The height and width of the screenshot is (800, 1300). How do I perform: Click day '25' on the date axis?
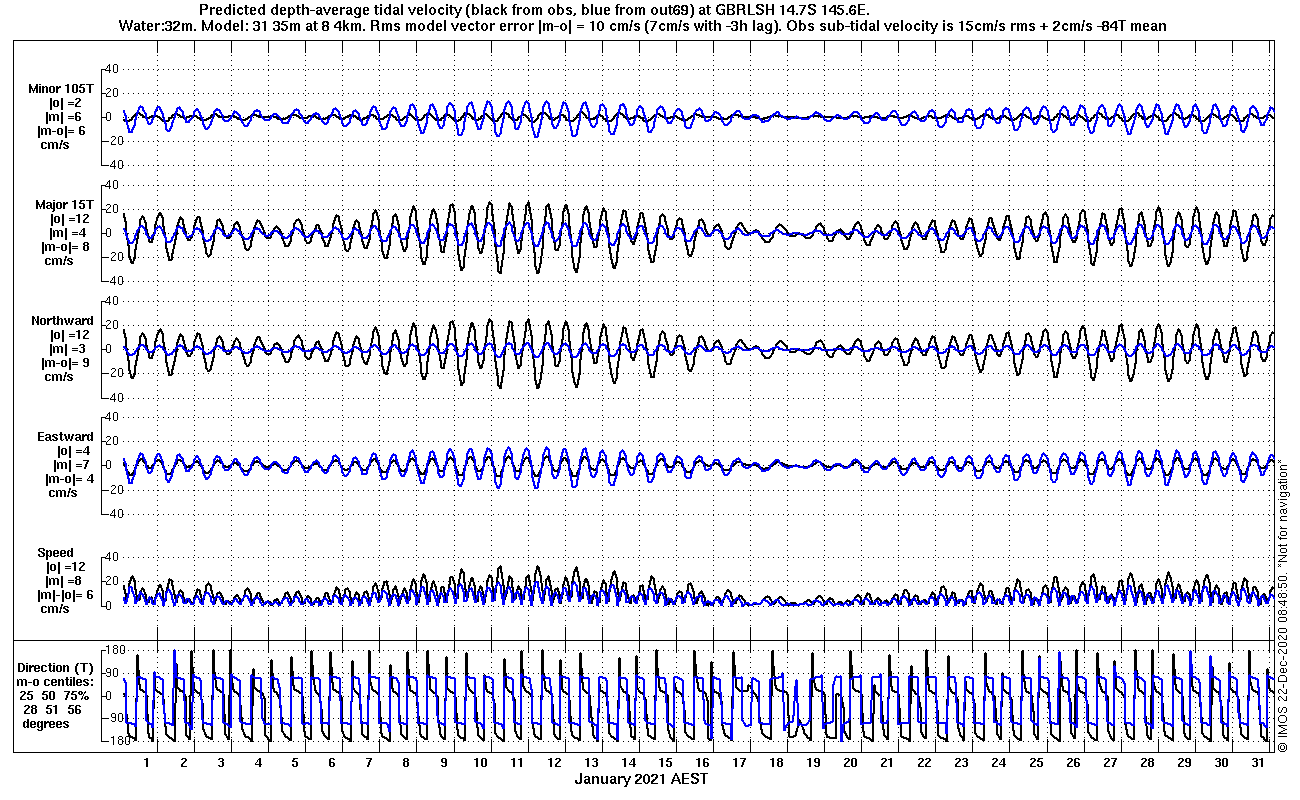pos(1036,763)
